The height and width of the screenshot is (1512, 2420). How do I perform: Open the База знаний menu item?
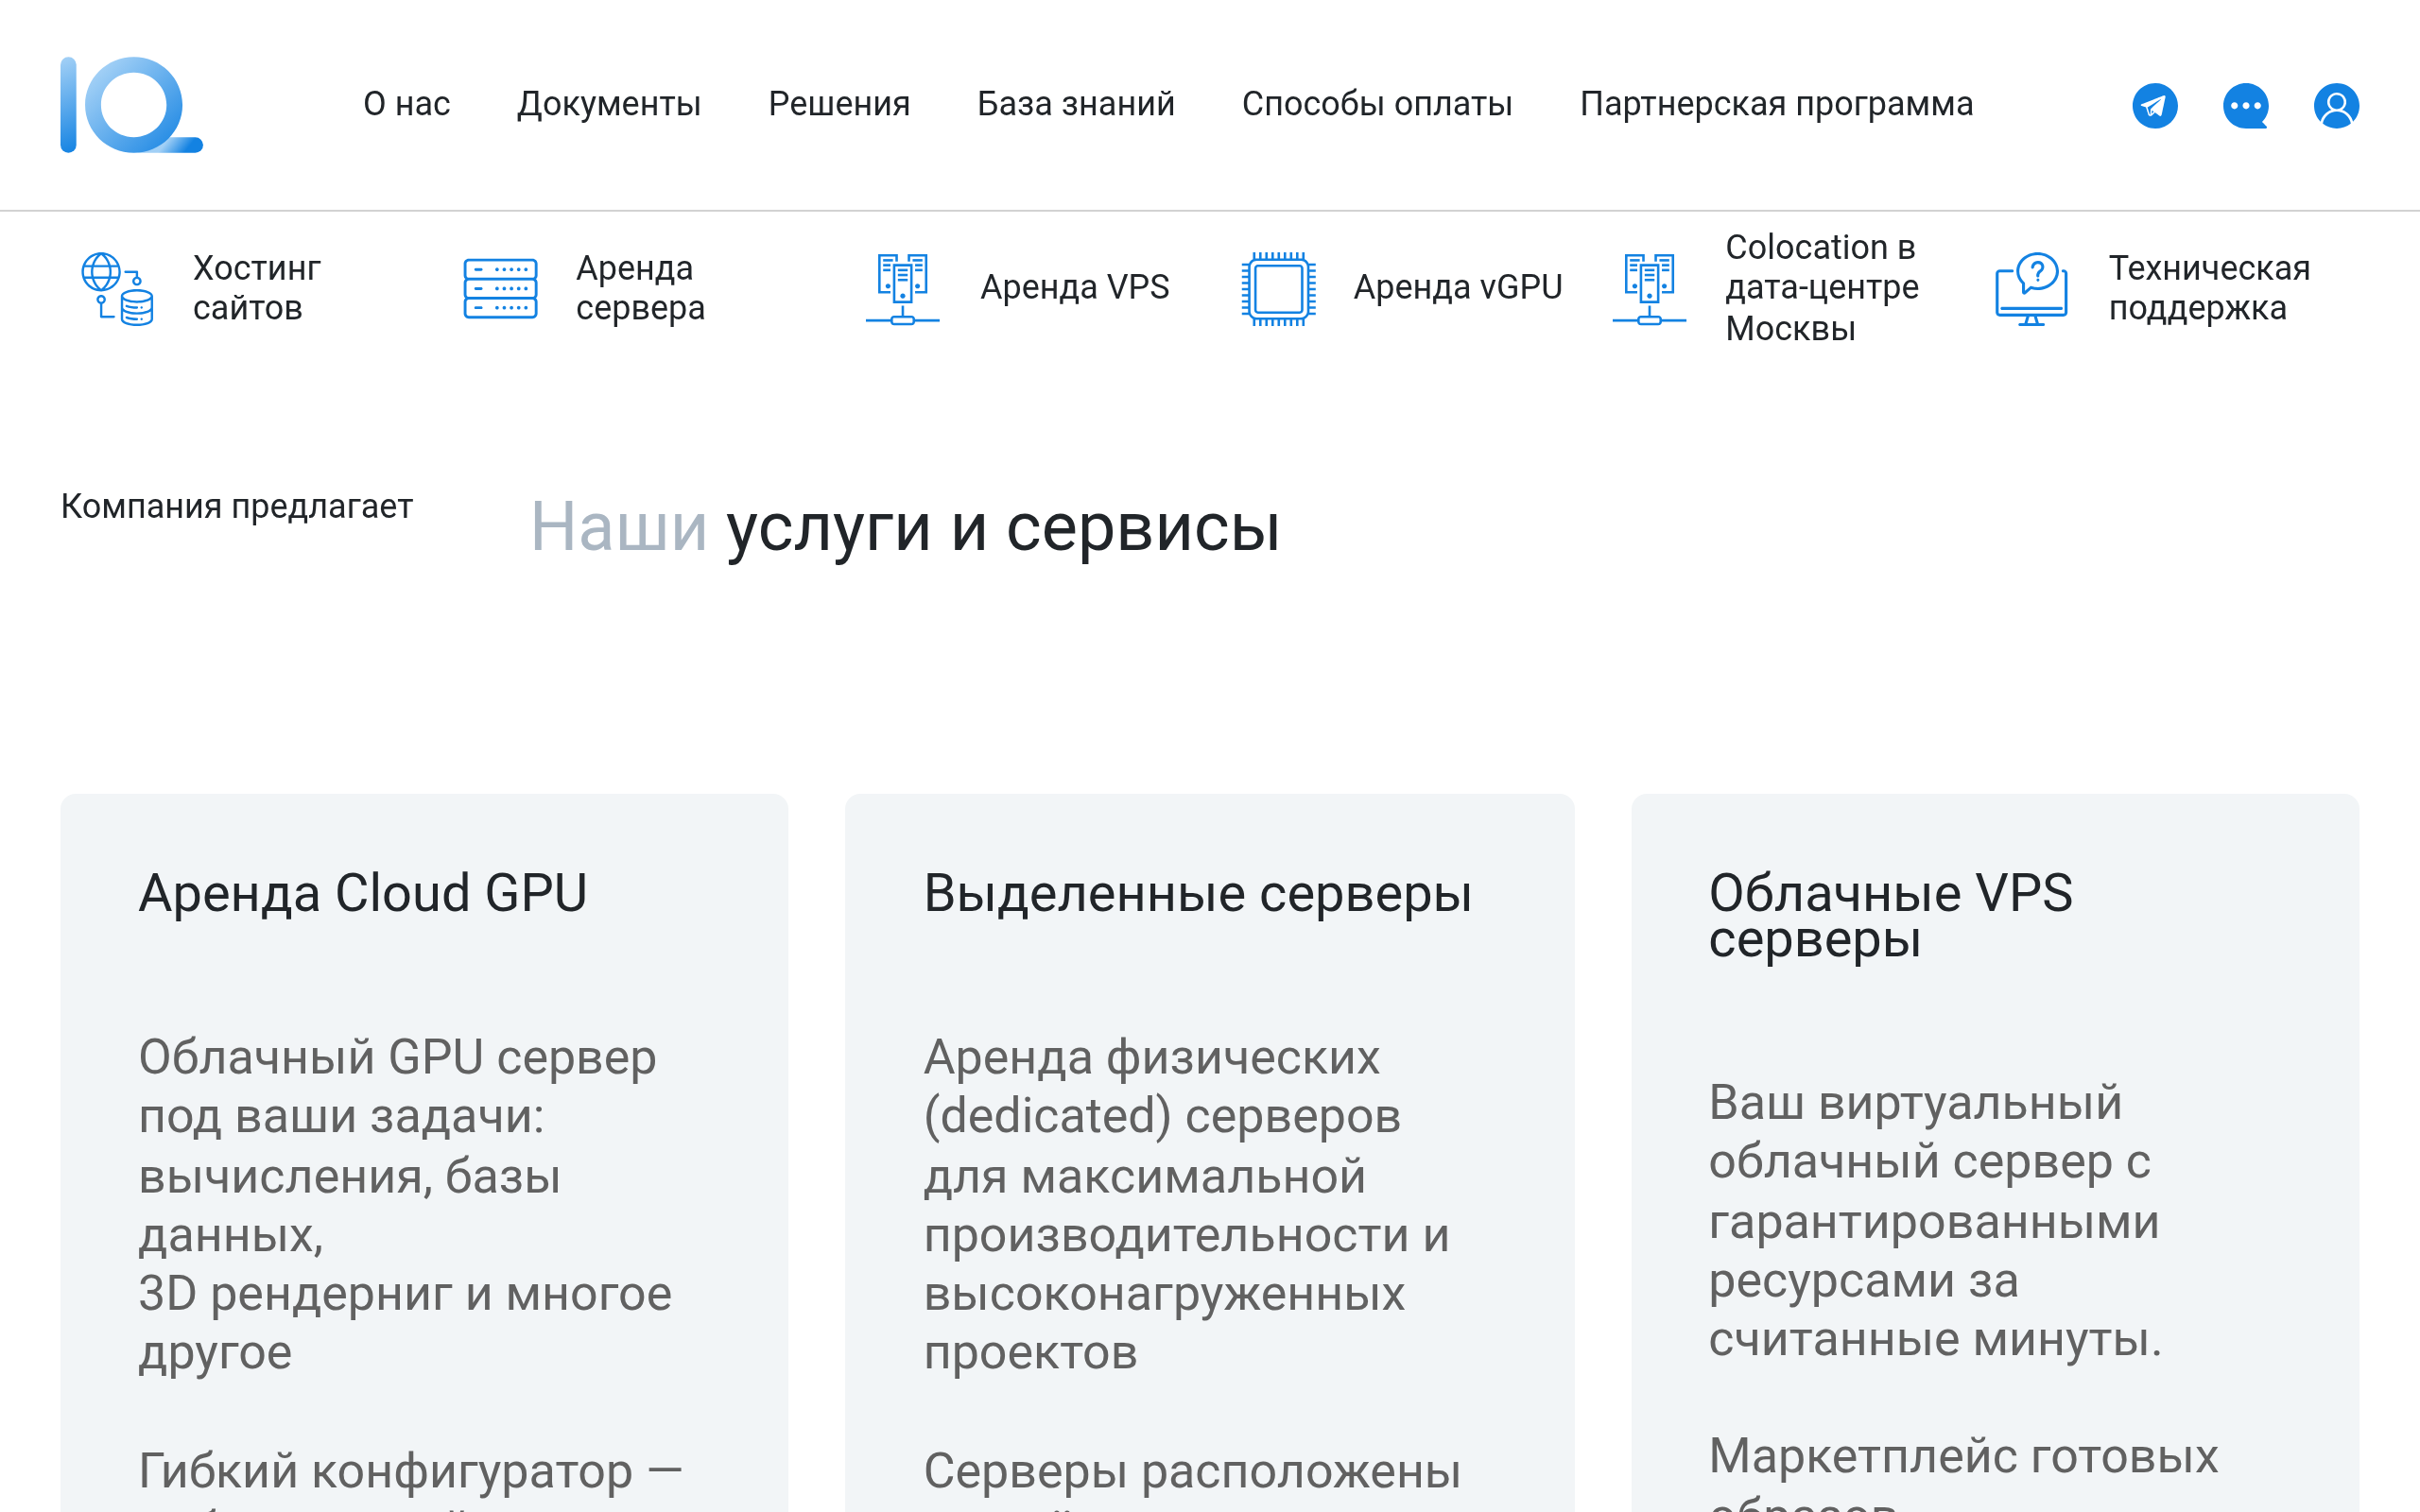1076,104
